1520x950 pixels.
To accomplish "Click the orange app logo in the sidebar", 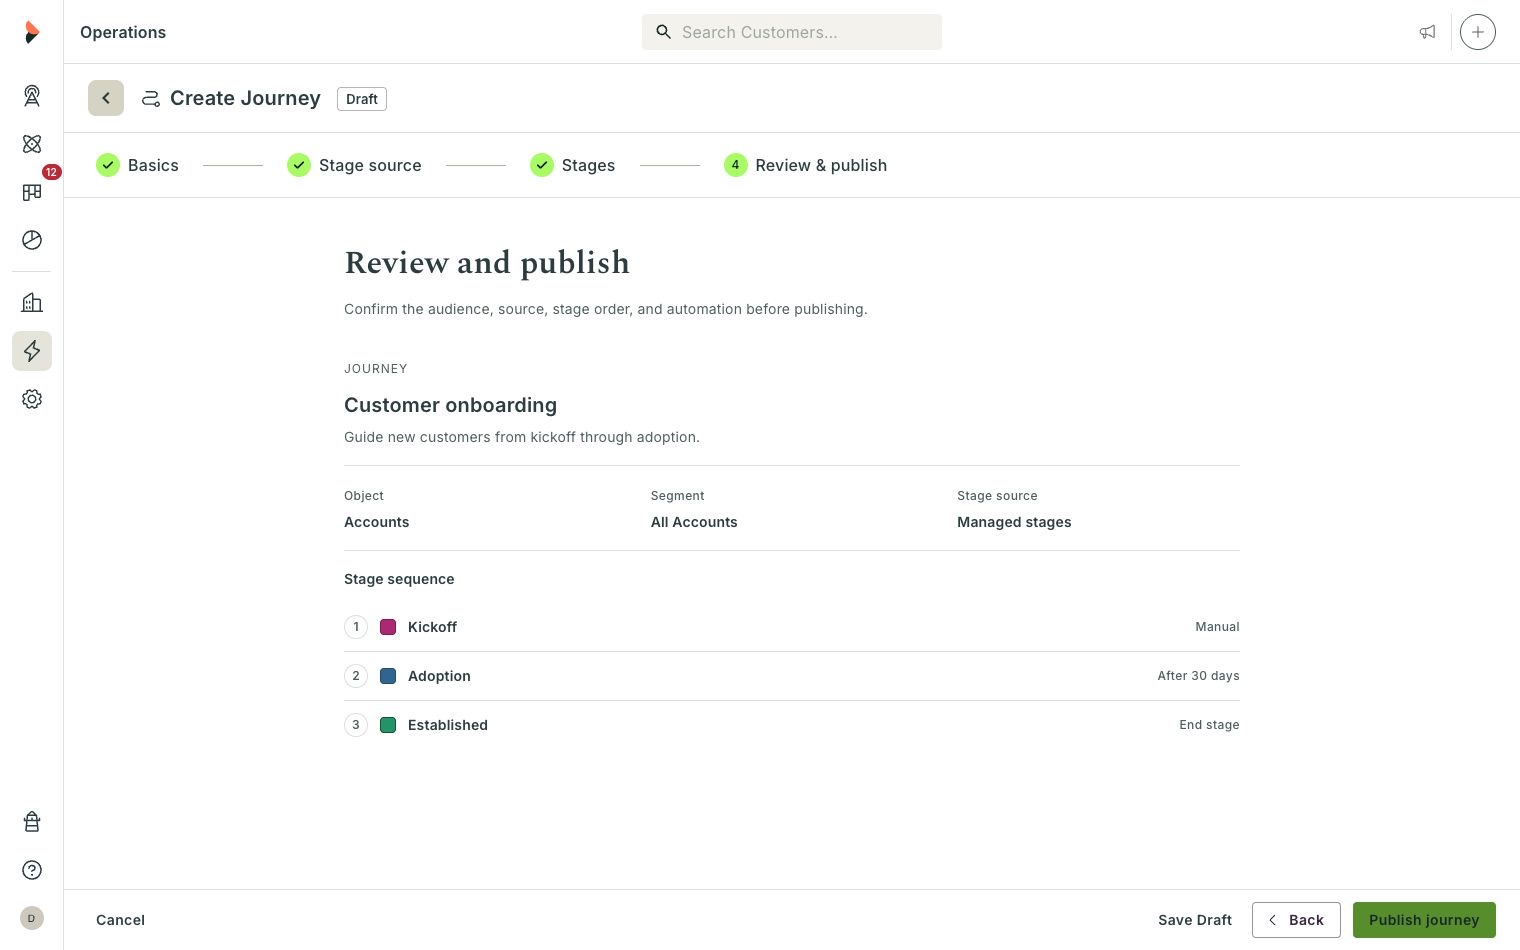I will click(32, 32).
